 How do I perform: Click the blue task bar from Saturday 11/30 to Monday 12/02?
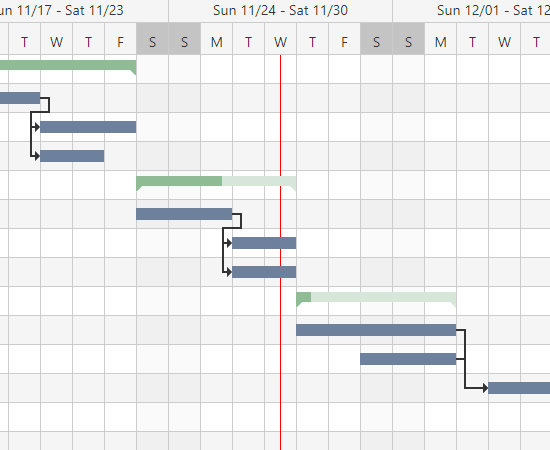click(408, 359)
